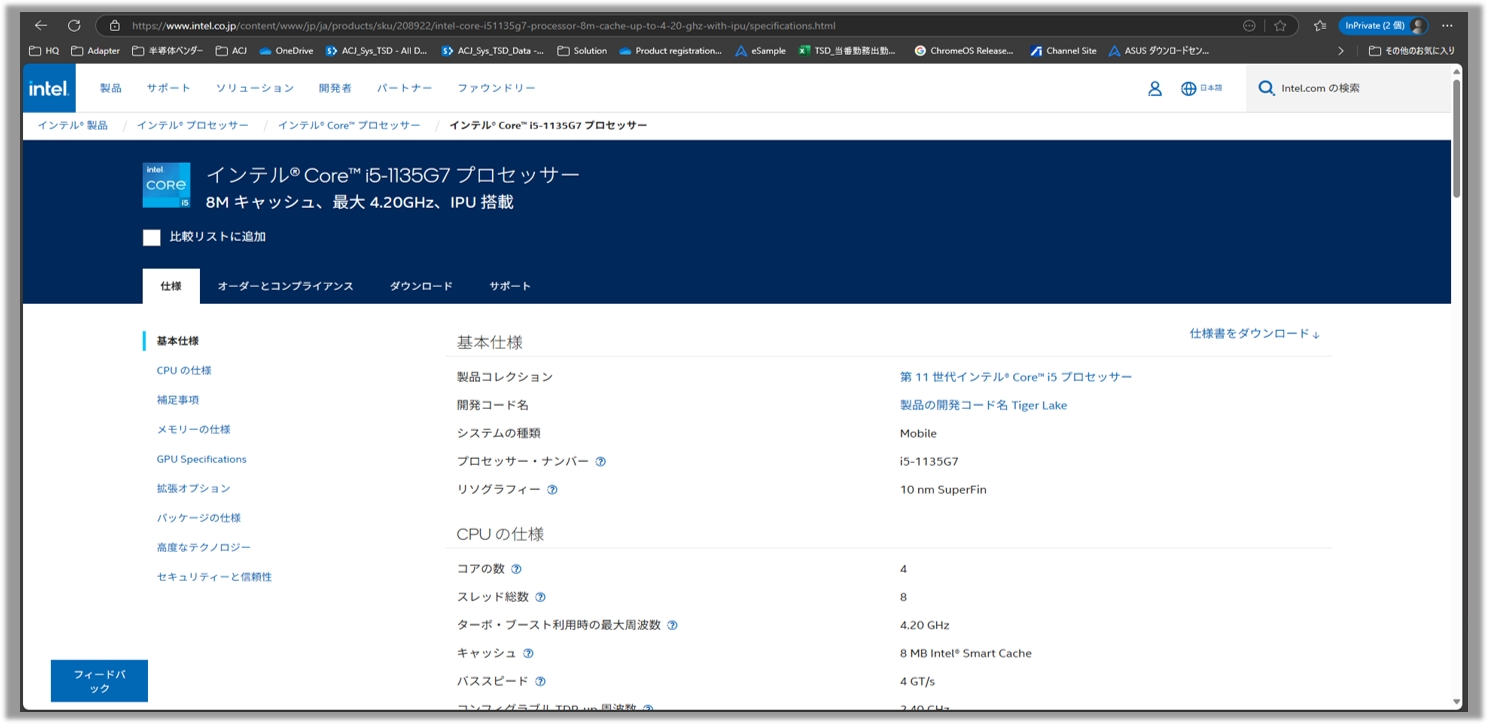Go to インテル® 製品 breadcrumb
This screenshot has height=728, width=1491.
tap(72, 125)
